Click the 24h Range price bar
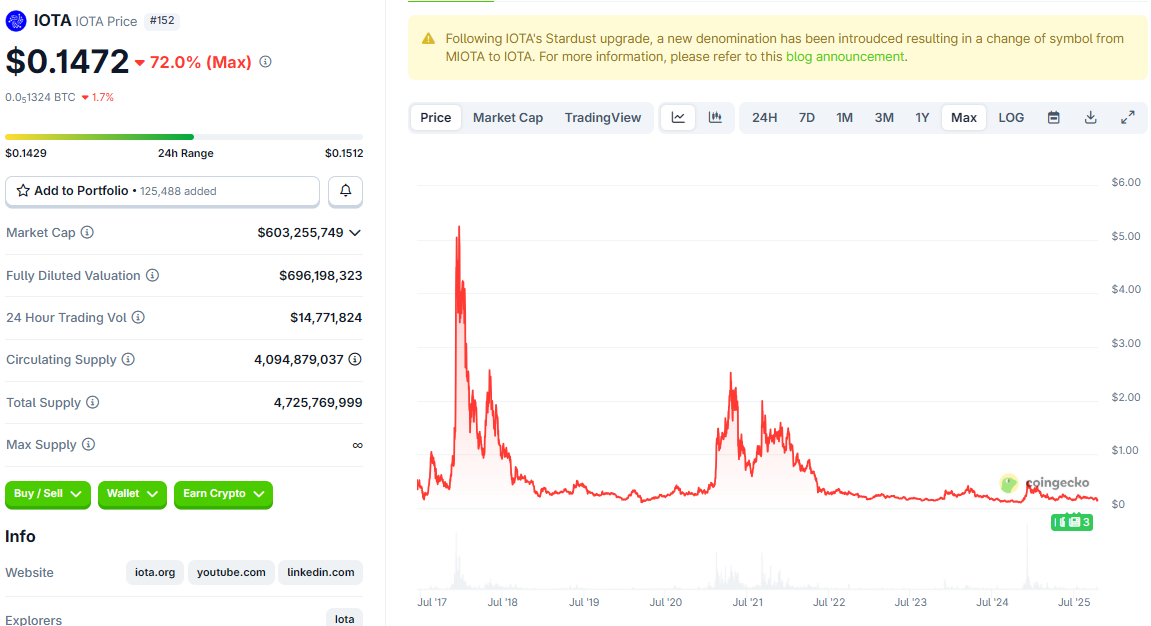Image resolution: width=1151 pixels, height=626 pixels. [184, 137]
